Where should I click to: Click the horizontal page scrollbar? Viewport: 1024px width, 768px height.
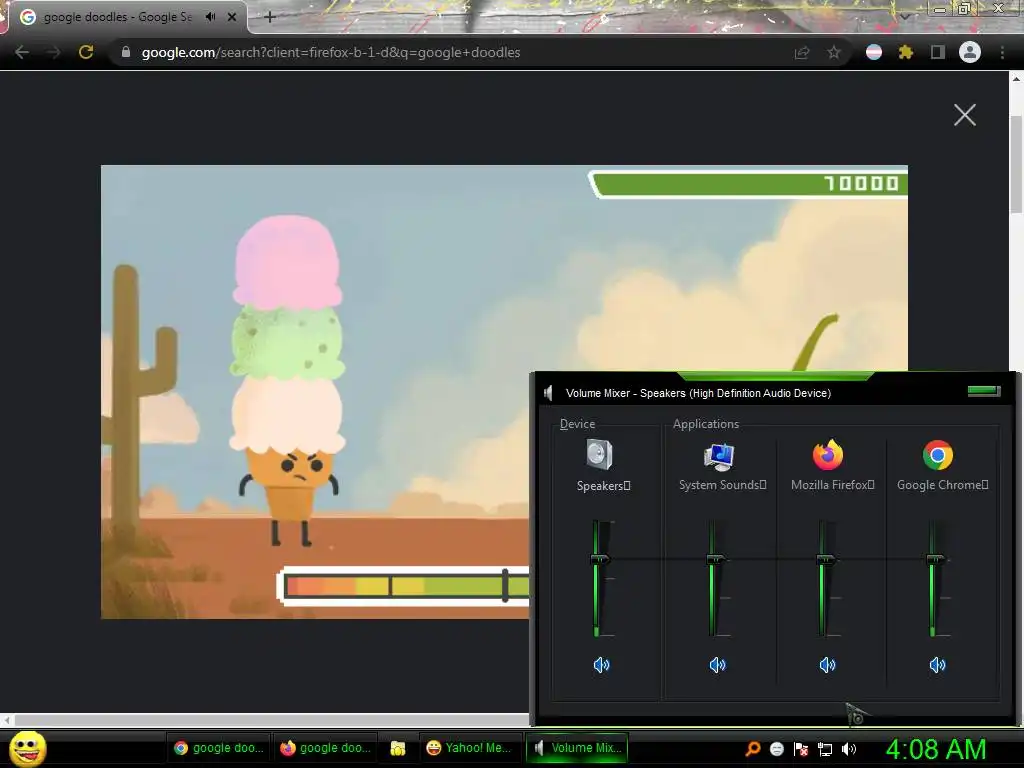coord(271,720)
